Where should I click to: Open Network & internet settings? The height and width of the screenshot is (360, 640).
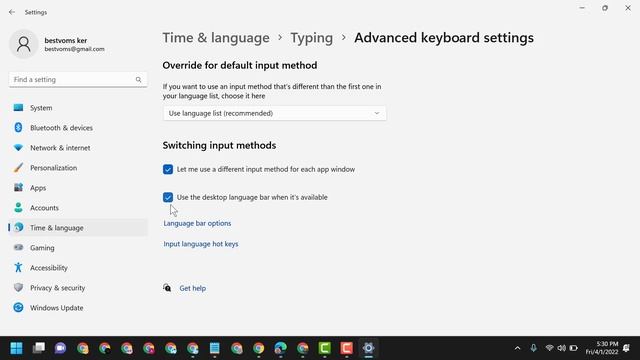coord(78,148)
